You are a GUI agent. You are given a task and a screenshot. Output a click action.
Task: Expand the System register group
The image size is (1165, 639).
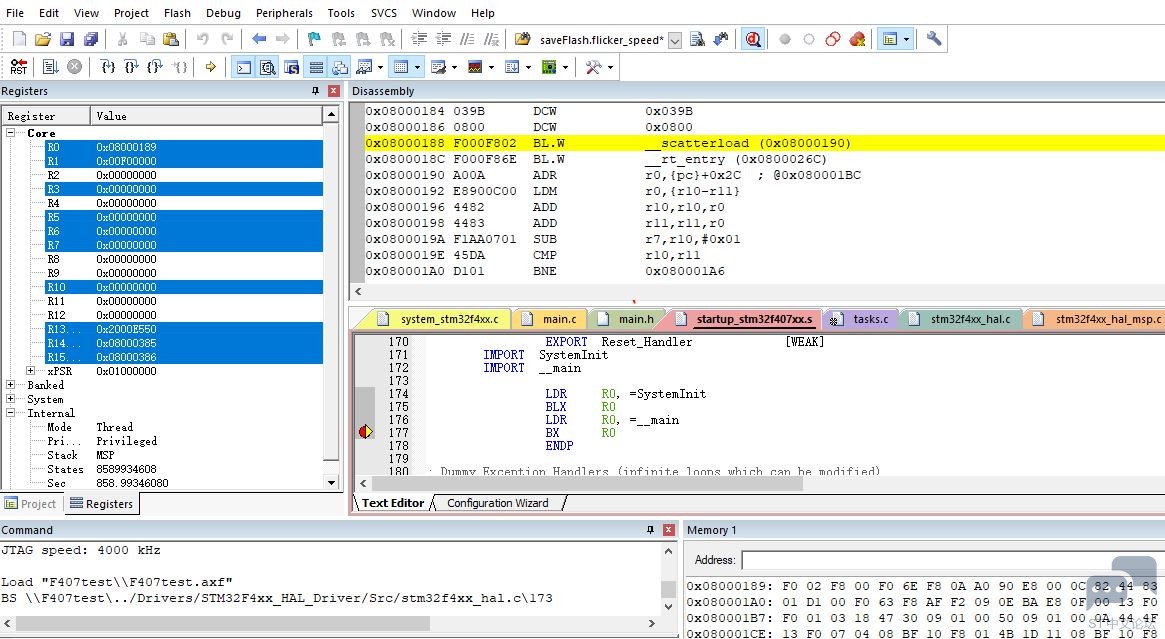(11, 399)
